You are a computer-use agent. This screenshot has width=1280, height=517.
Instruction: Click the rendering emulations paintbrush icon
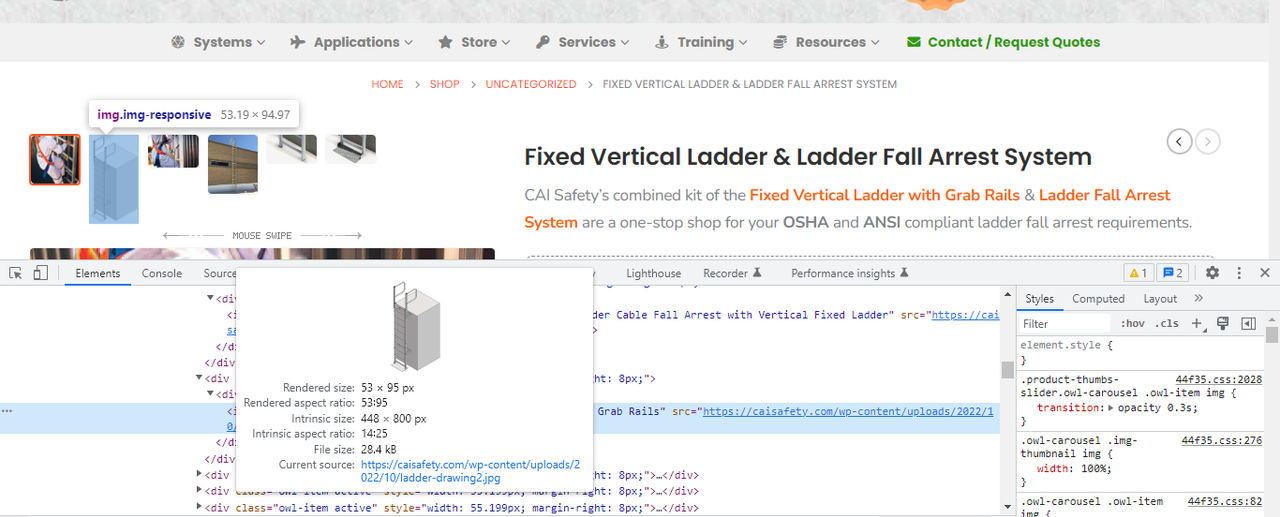tap(1222, 323)
